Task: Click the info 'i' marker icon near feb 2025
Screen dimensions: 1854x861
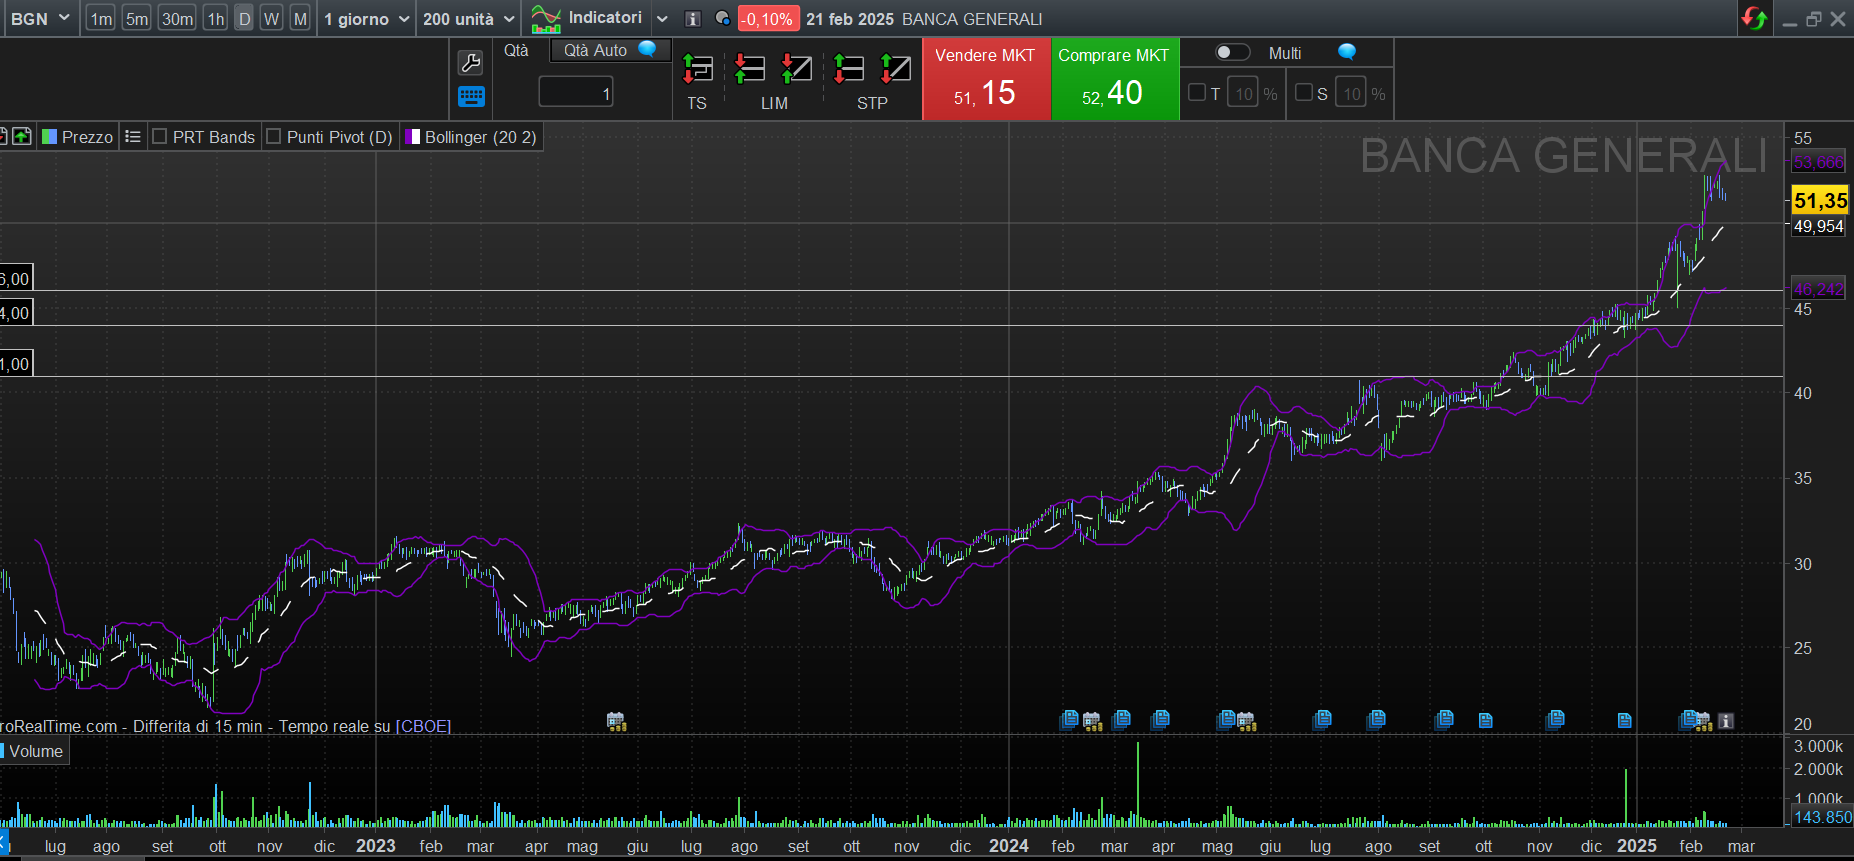Action: (1726, 721)
